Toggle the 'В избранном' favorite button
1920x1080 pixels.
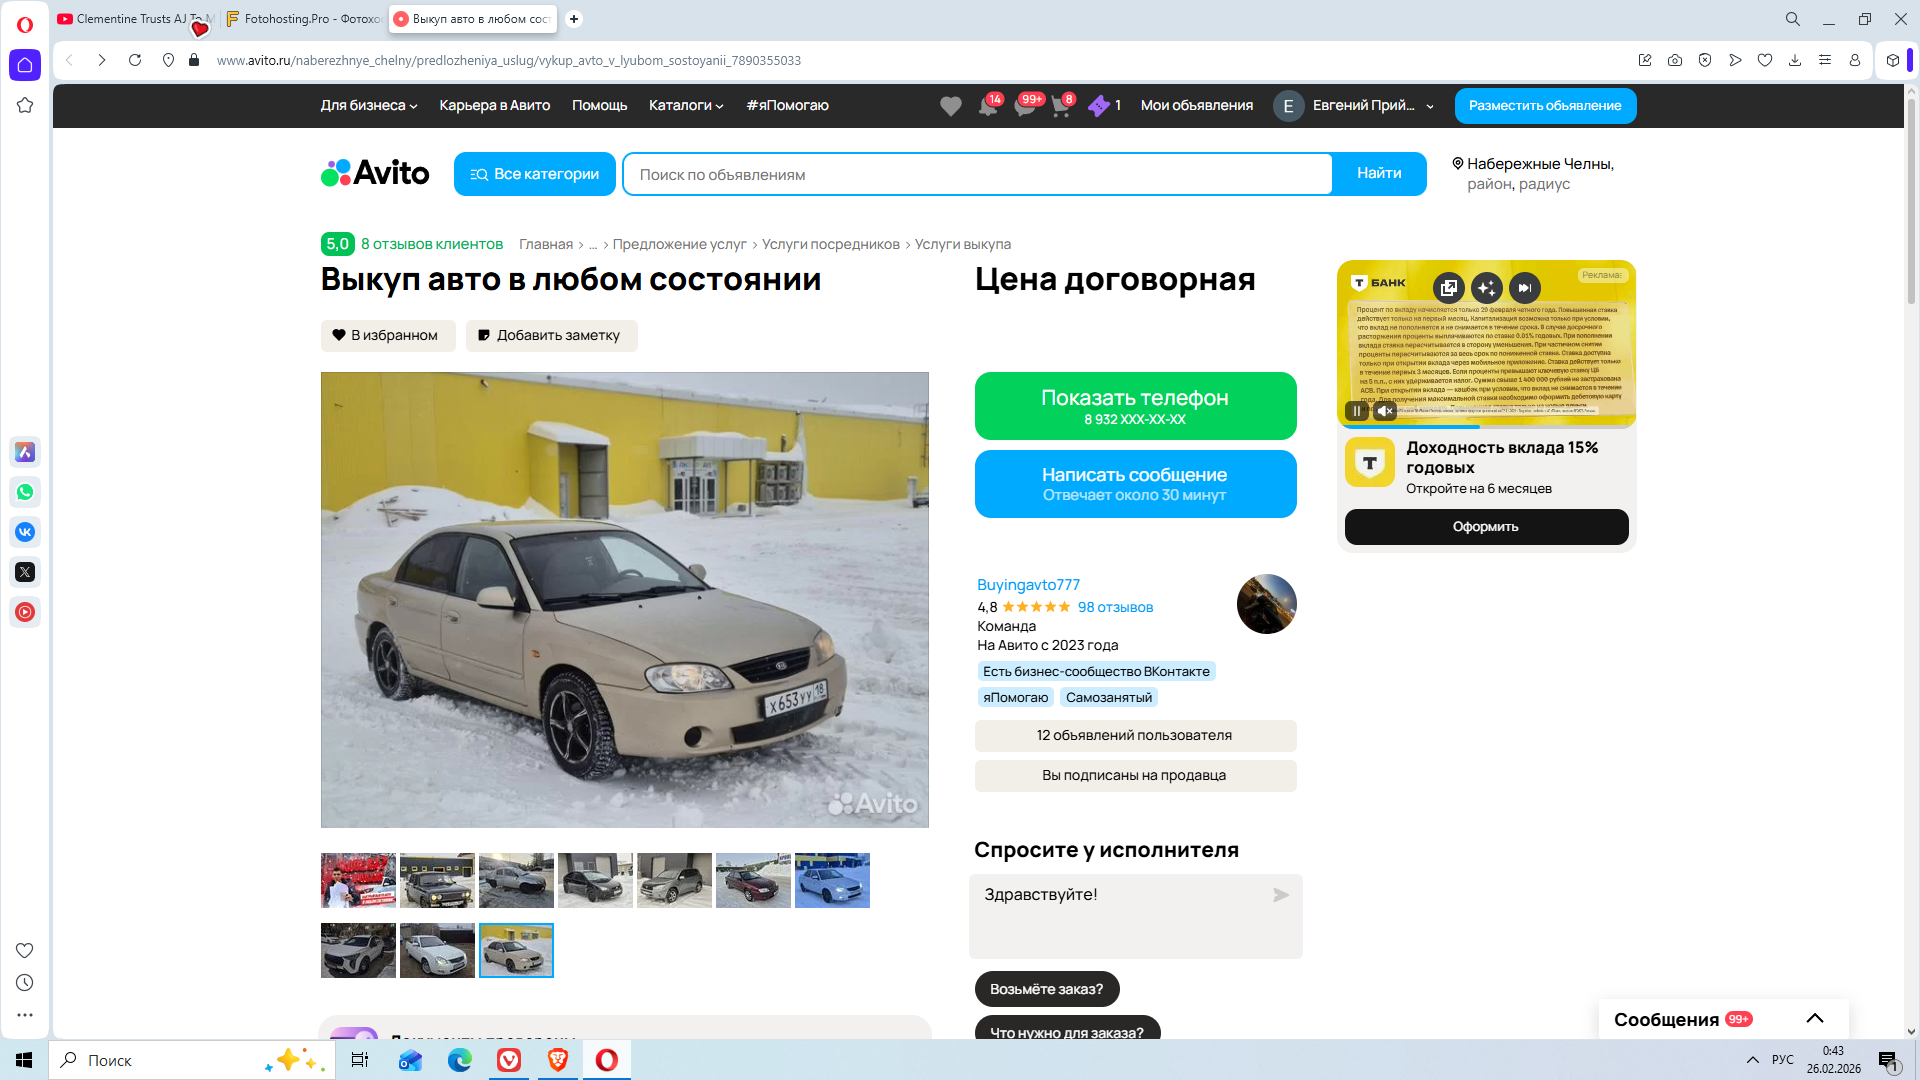click(388, 335)
